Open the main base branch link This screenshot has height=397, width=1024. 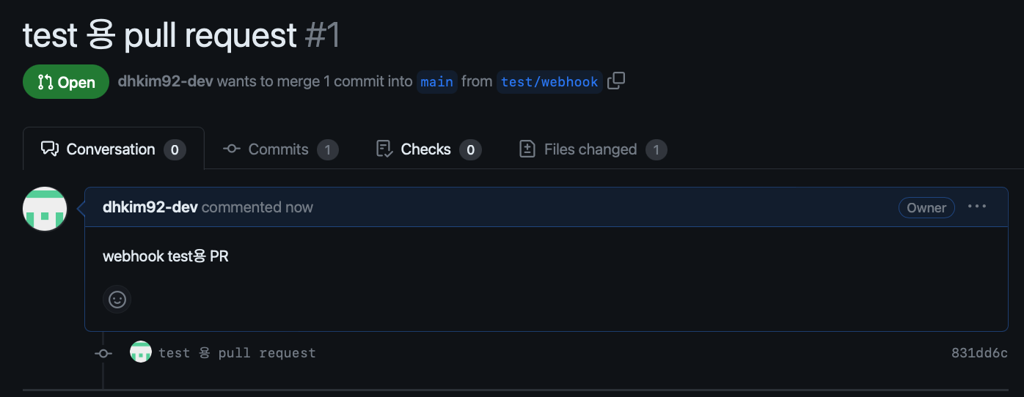(x=437, y=82)
